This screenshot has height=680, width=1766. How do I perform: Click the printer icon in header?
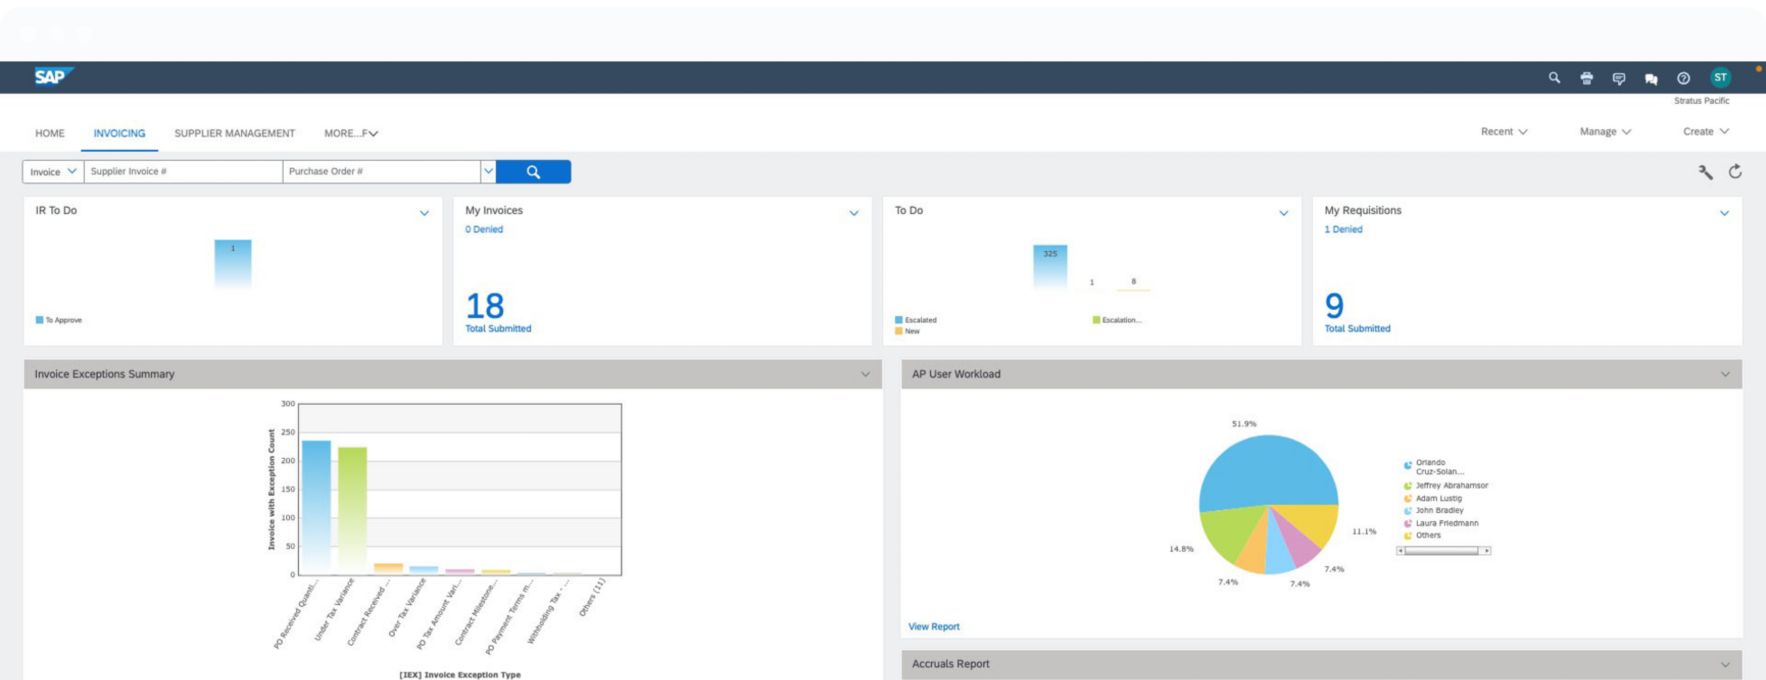1586,78
